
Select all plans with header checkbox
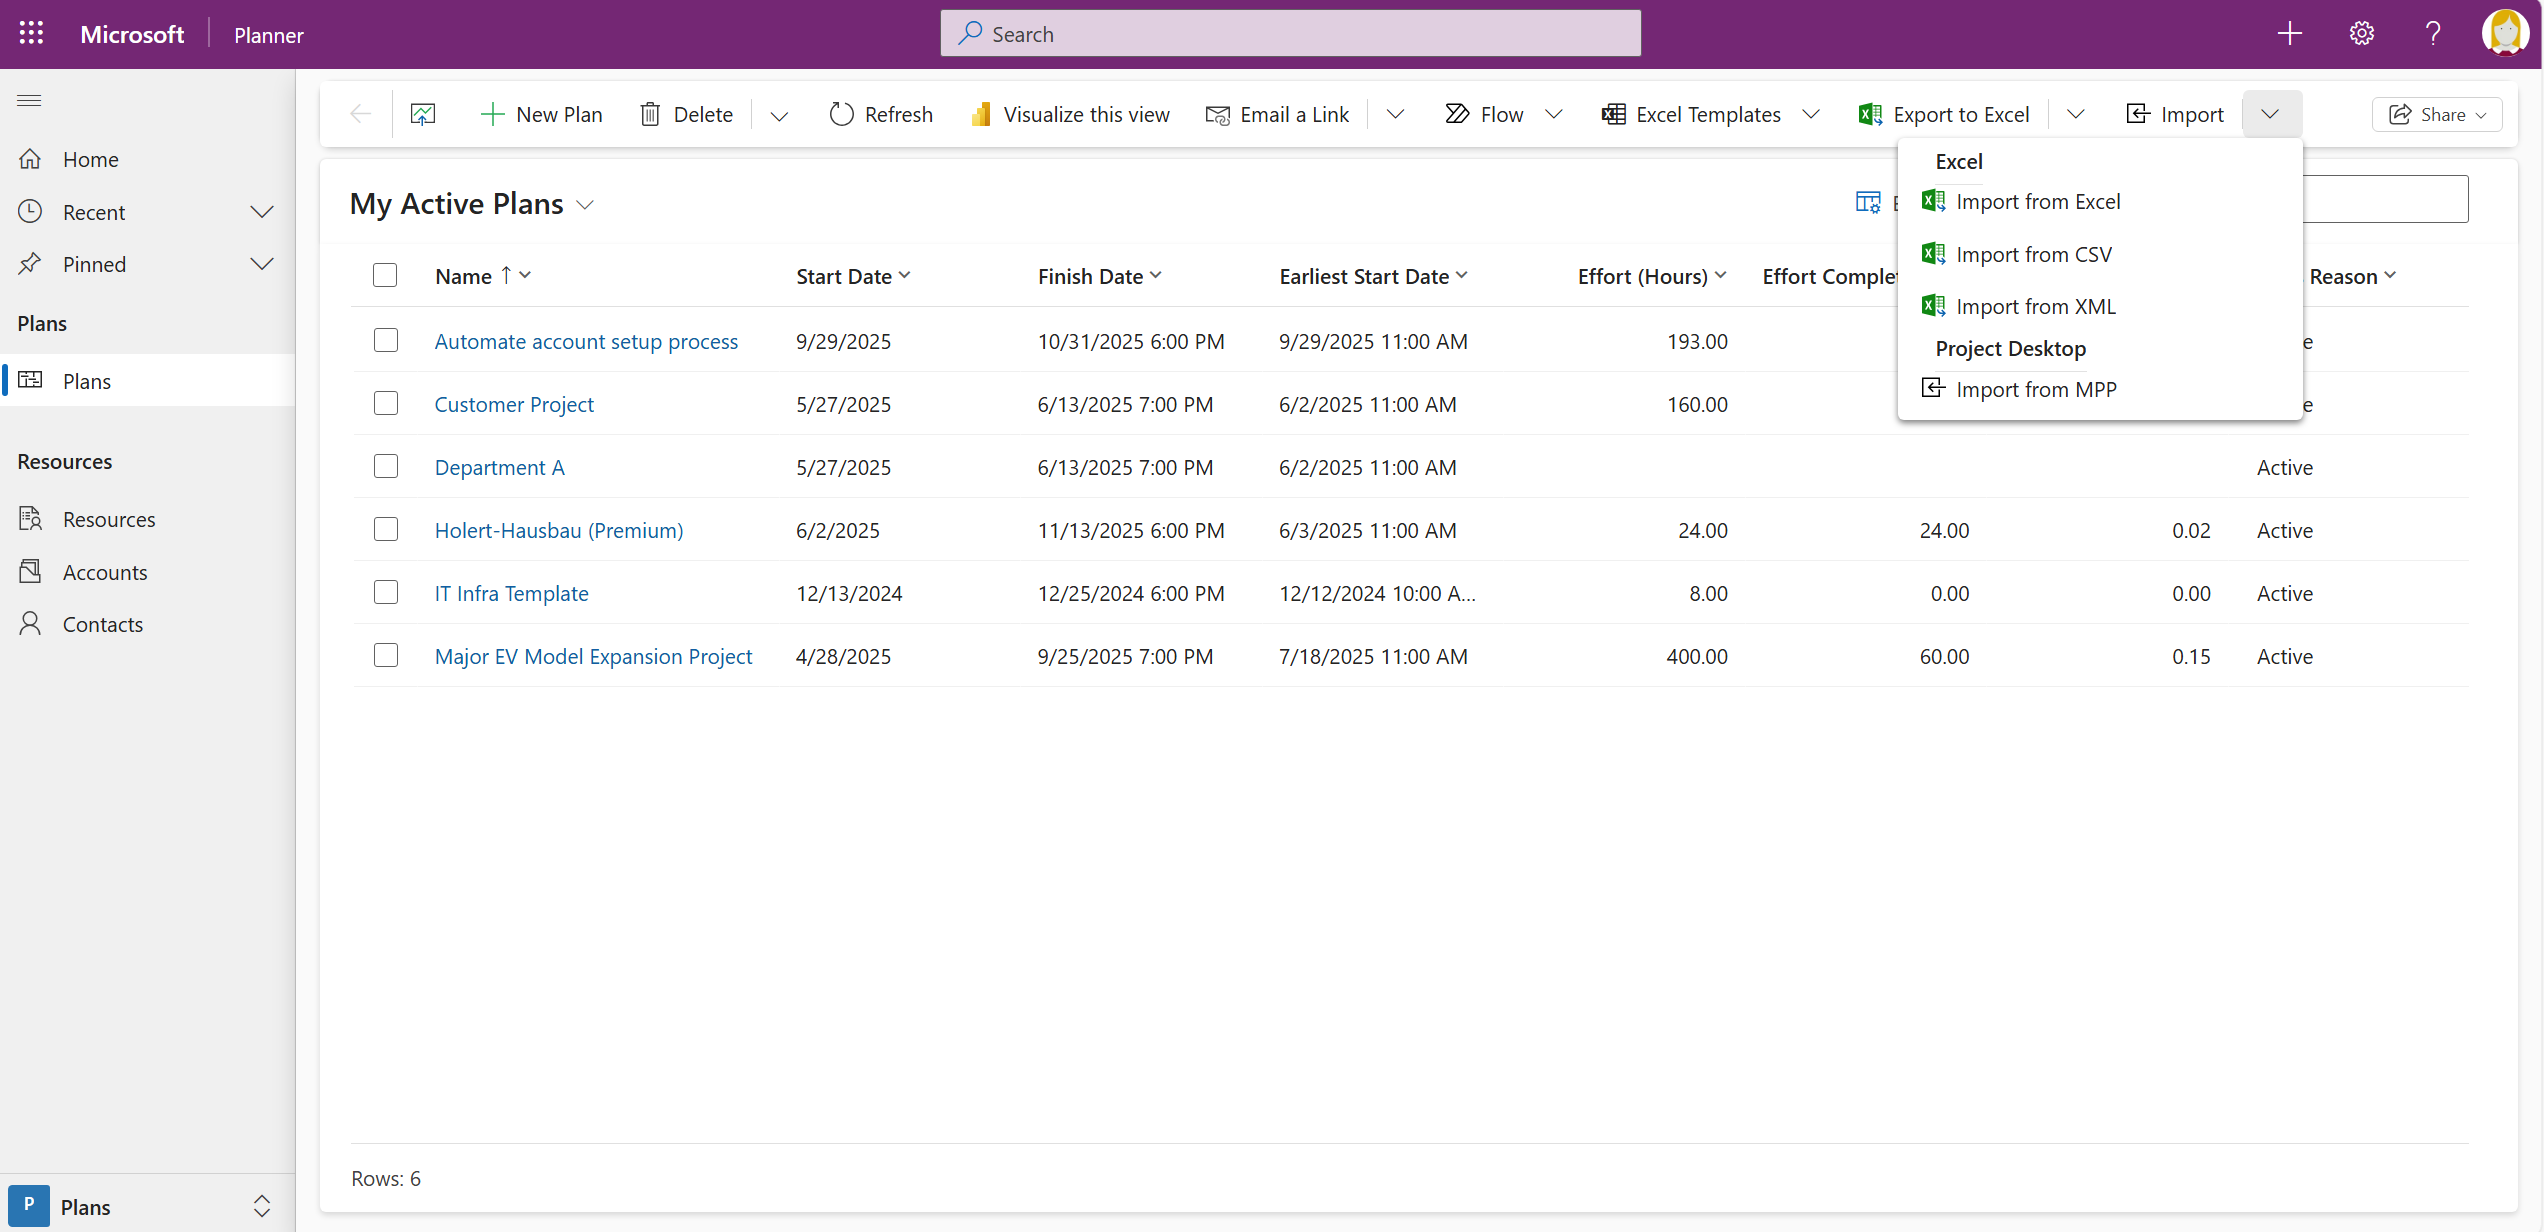385,274
